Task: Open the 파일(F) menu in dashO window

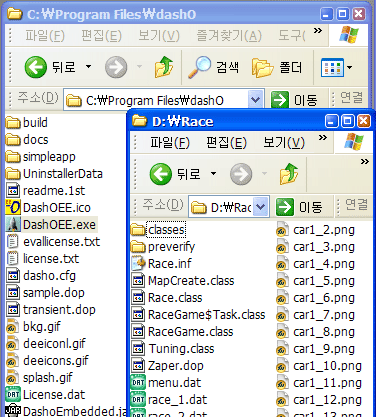Action: (x=45, y=35)
